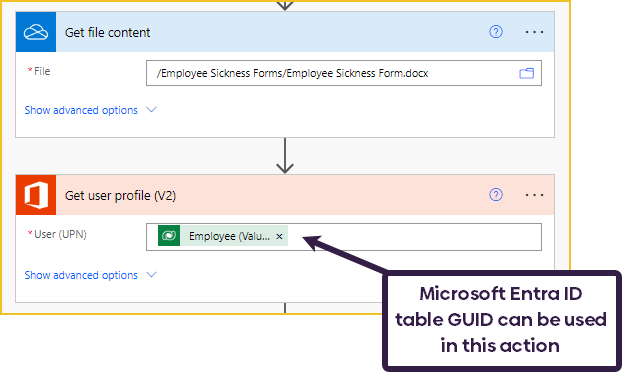
Task: Open help for Get user profile (V2)
Action: (495, 195)
